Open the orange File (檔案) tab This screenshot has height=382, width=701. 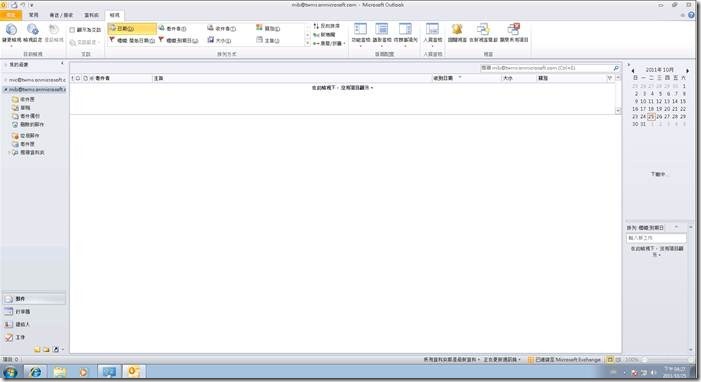10,15
